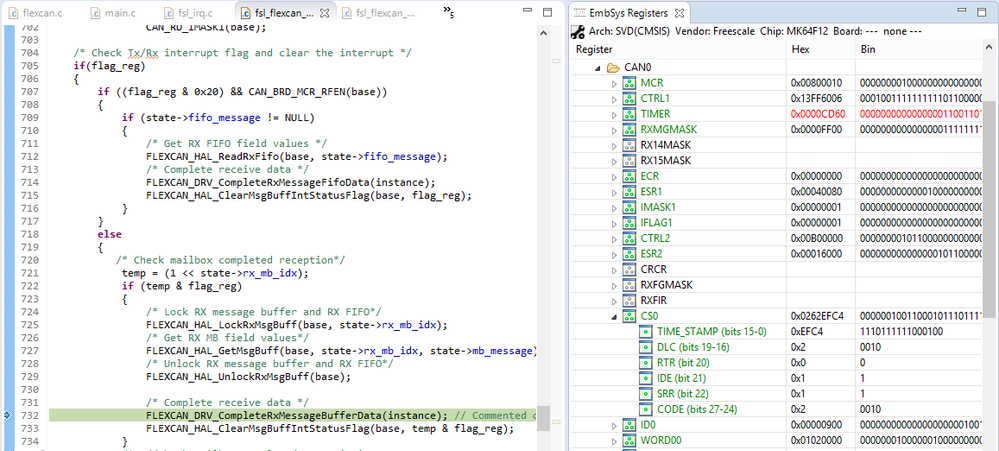Open the main.c editor tab
999x451 pixels.
click(x=115, y=13)
